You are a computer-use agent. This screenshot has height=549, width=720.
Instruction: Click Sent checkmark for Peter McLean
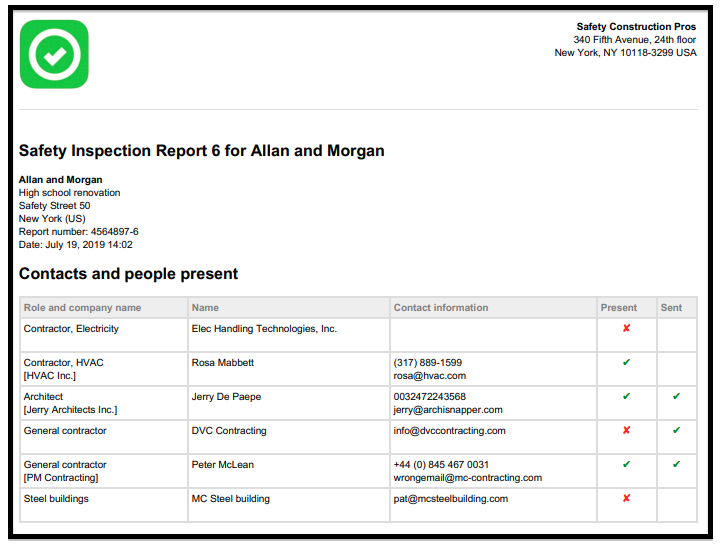(676, 464)
